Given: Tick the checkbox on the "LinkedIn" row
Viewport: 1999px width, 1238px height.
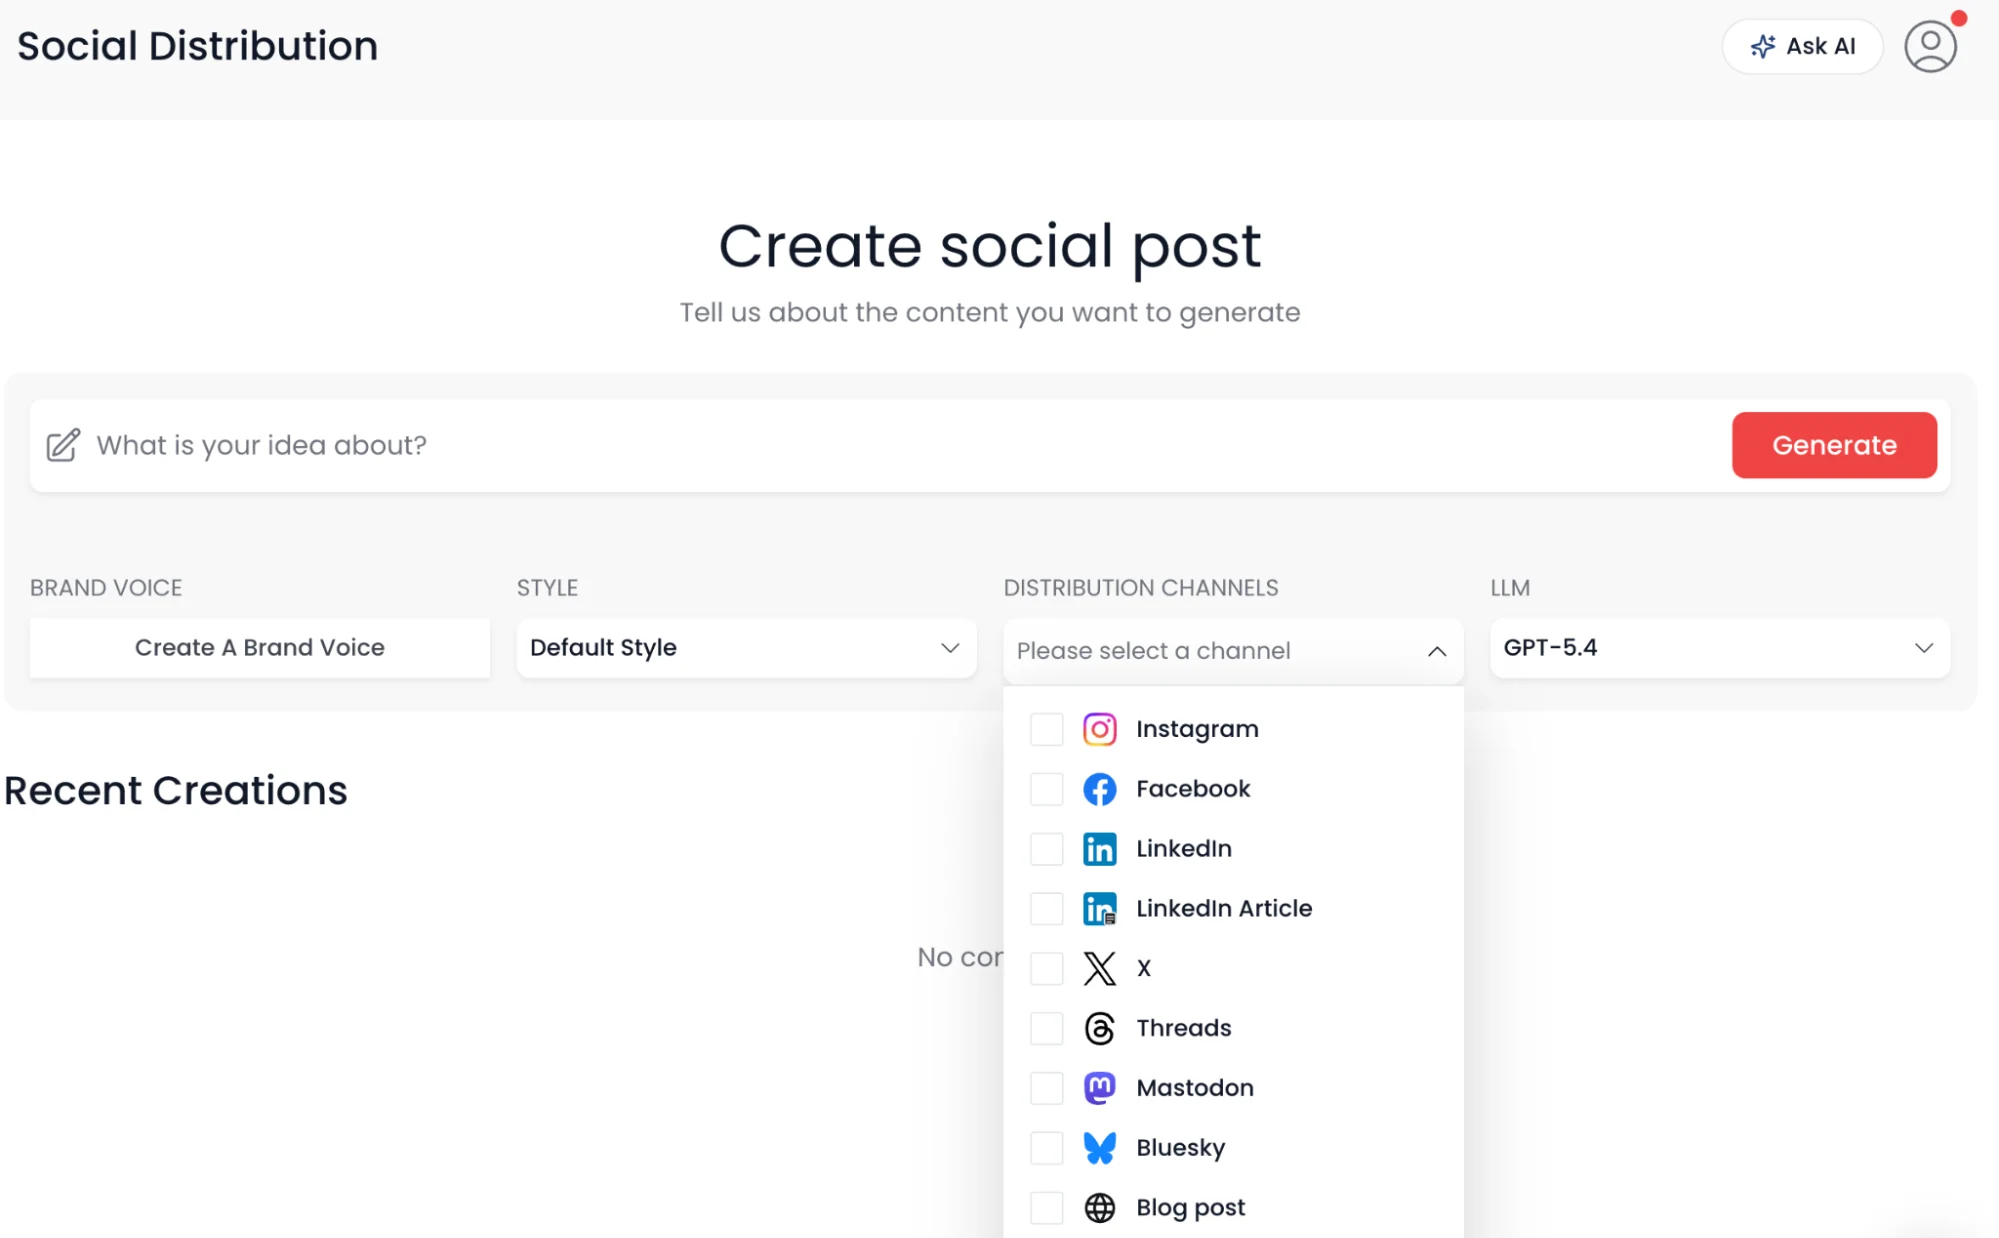Looking at the screenshot, I should pos(1046,849).
